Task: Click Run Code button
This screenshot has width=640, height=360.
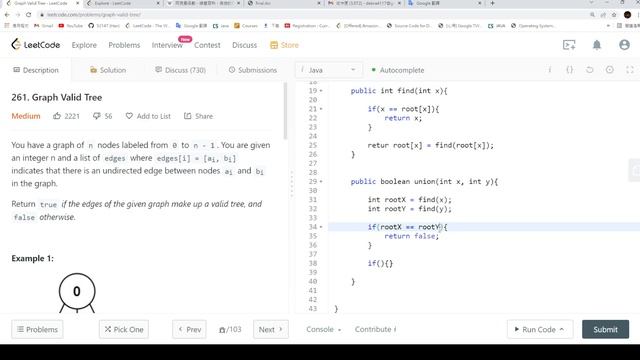Action: tap(540, 329)
